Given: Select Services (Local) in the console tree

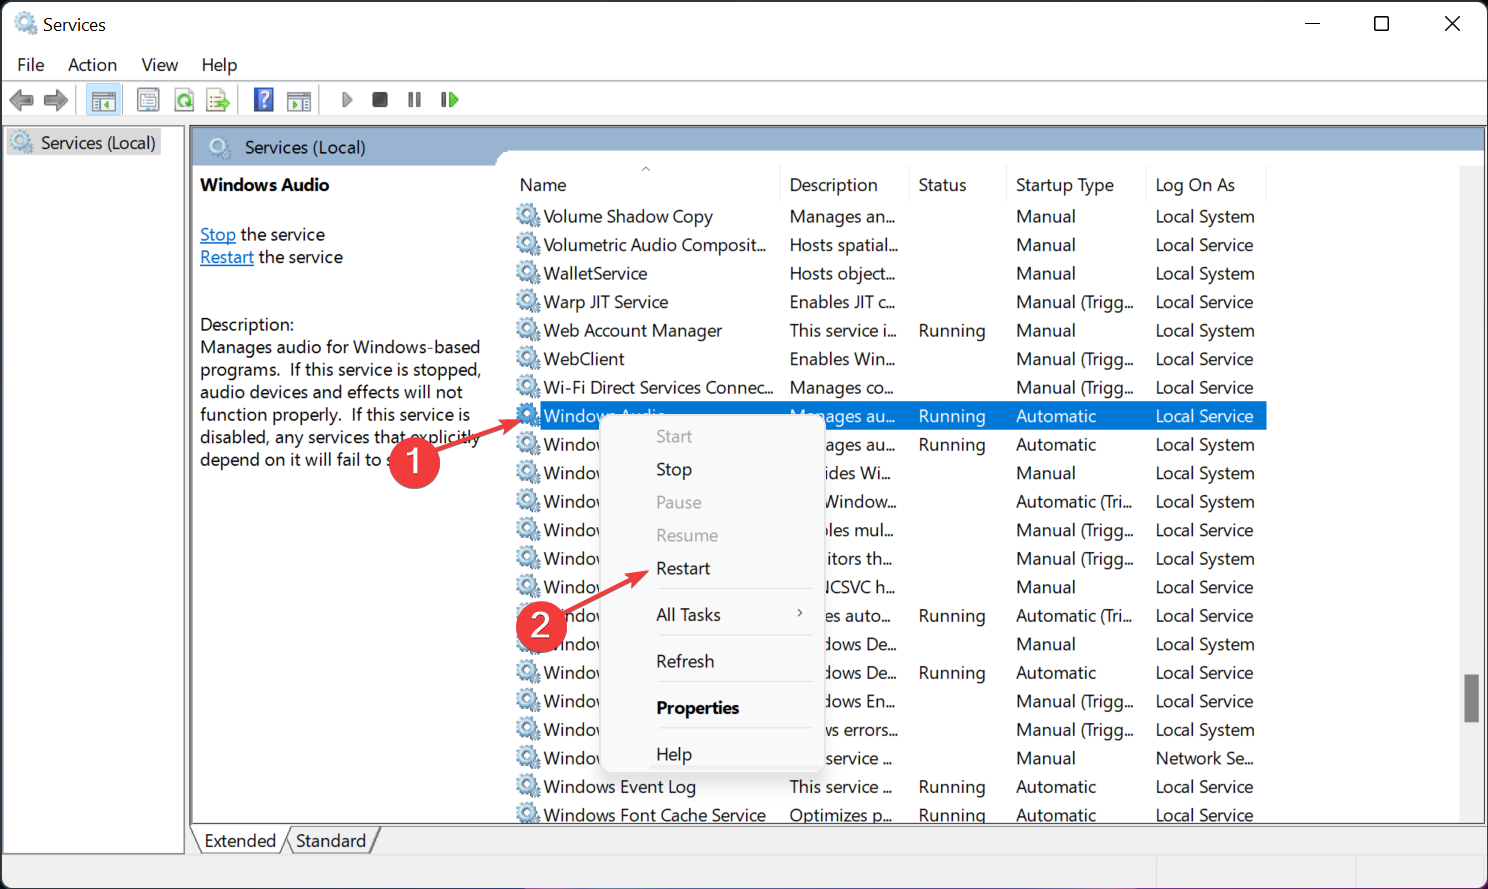Looking at the screenshot, I should [85, 143].
